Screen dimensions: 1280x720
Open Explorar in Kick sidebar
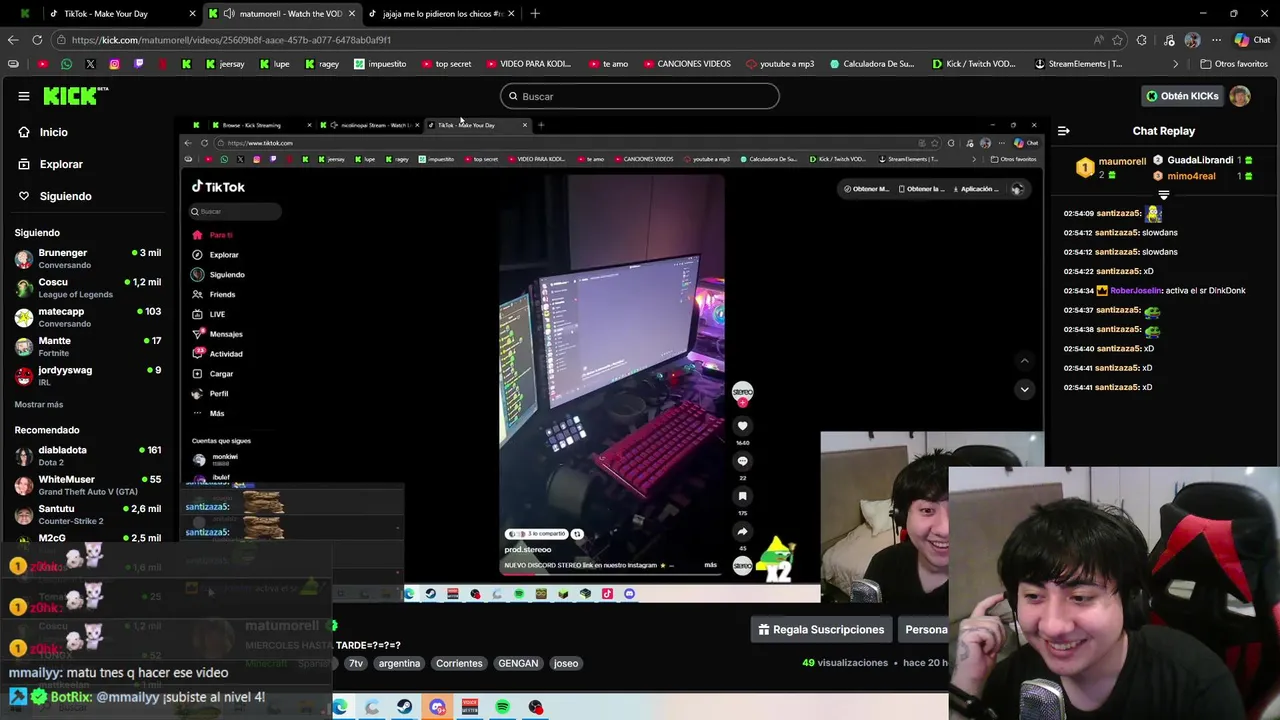pos(60,164)
